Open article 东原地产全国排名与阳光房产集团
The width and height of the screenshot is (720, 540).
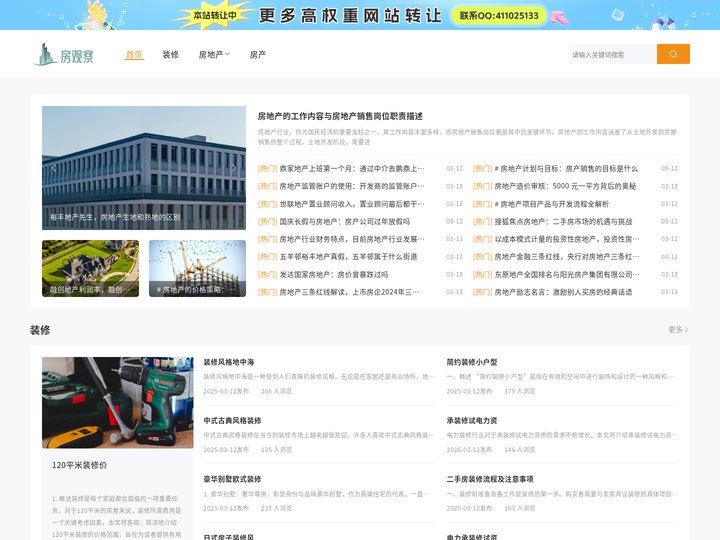[567, 274]
